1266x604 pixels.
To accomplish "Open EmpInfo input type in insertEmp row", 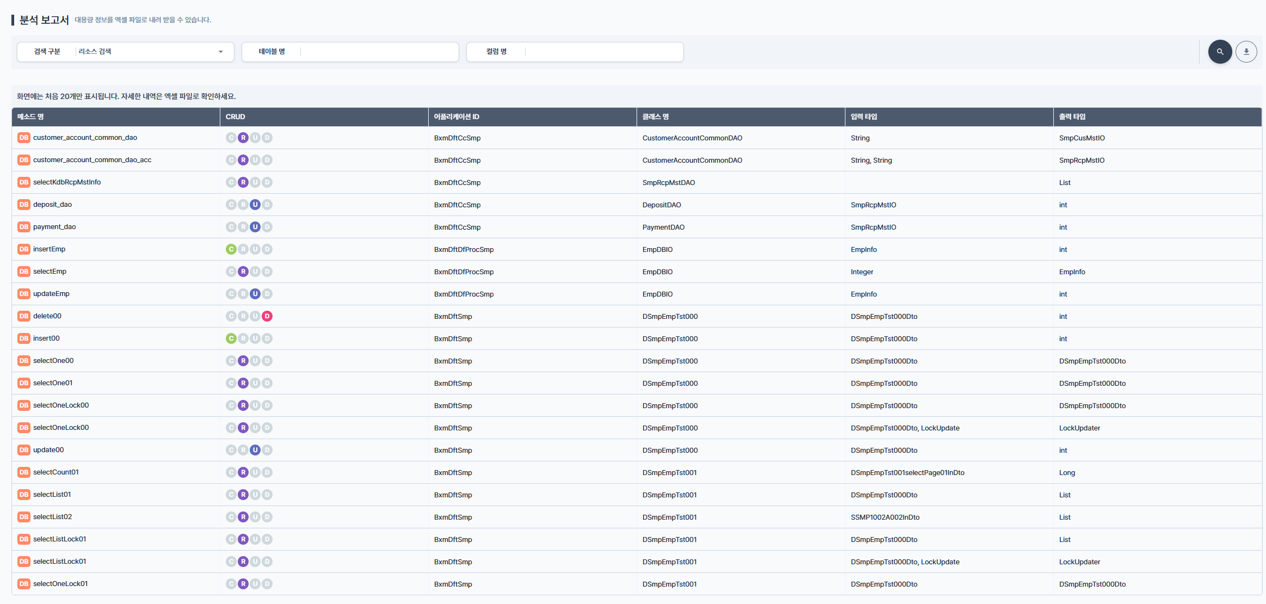I will (x=864, y=250).
